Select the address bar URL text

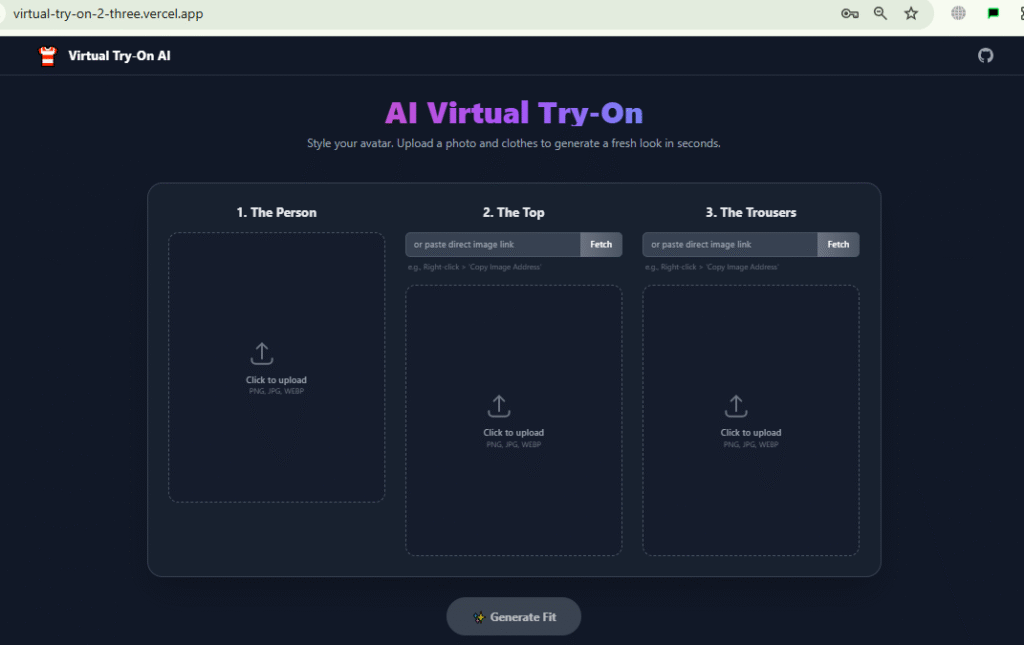click(108, 13)
